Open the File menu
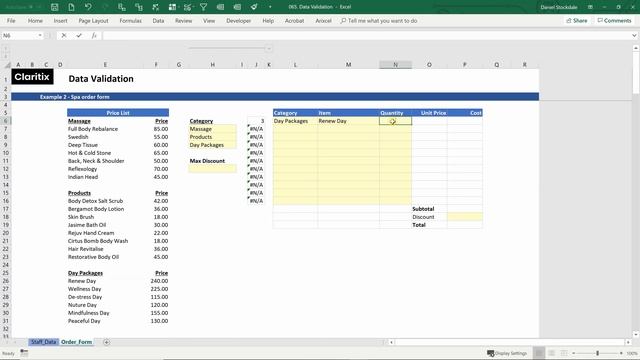This screenshot has width=640, height=360. [x=11, y=20]
